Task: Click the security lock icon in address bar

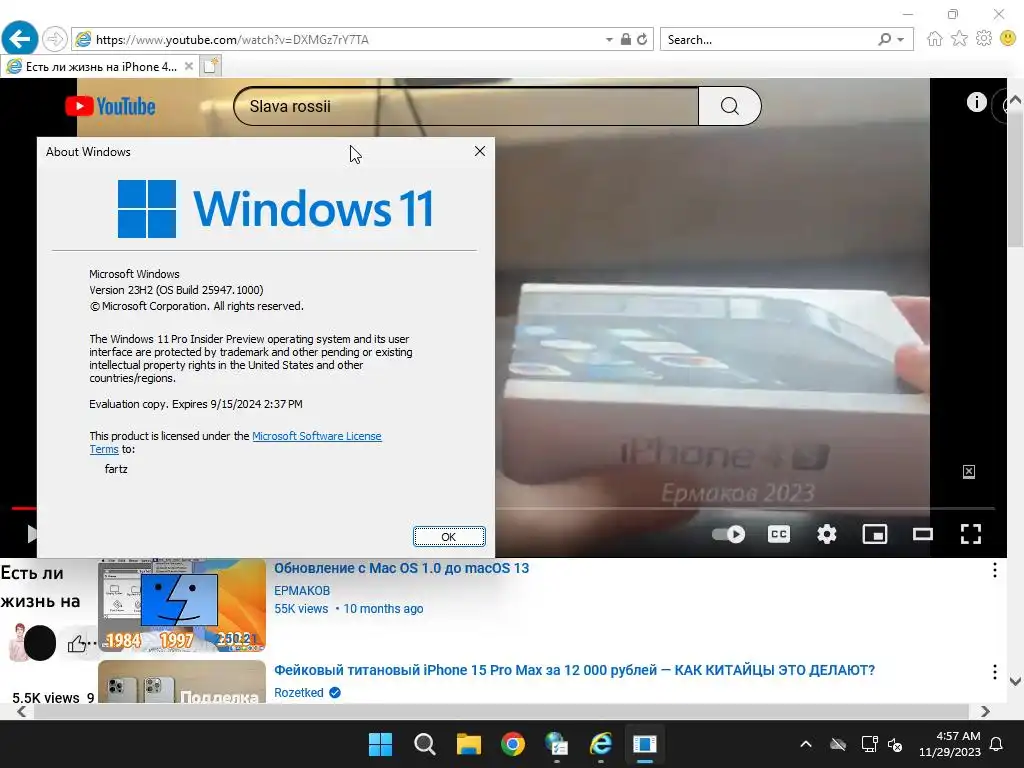Action: coord(626,39)
